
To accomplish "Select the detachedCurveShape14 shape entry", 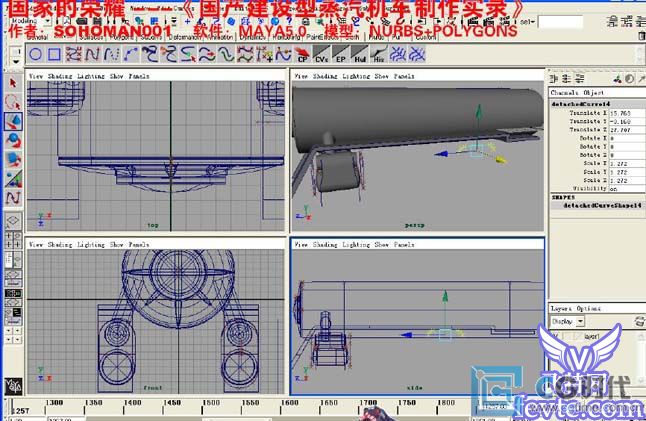I will pos(602,205).
